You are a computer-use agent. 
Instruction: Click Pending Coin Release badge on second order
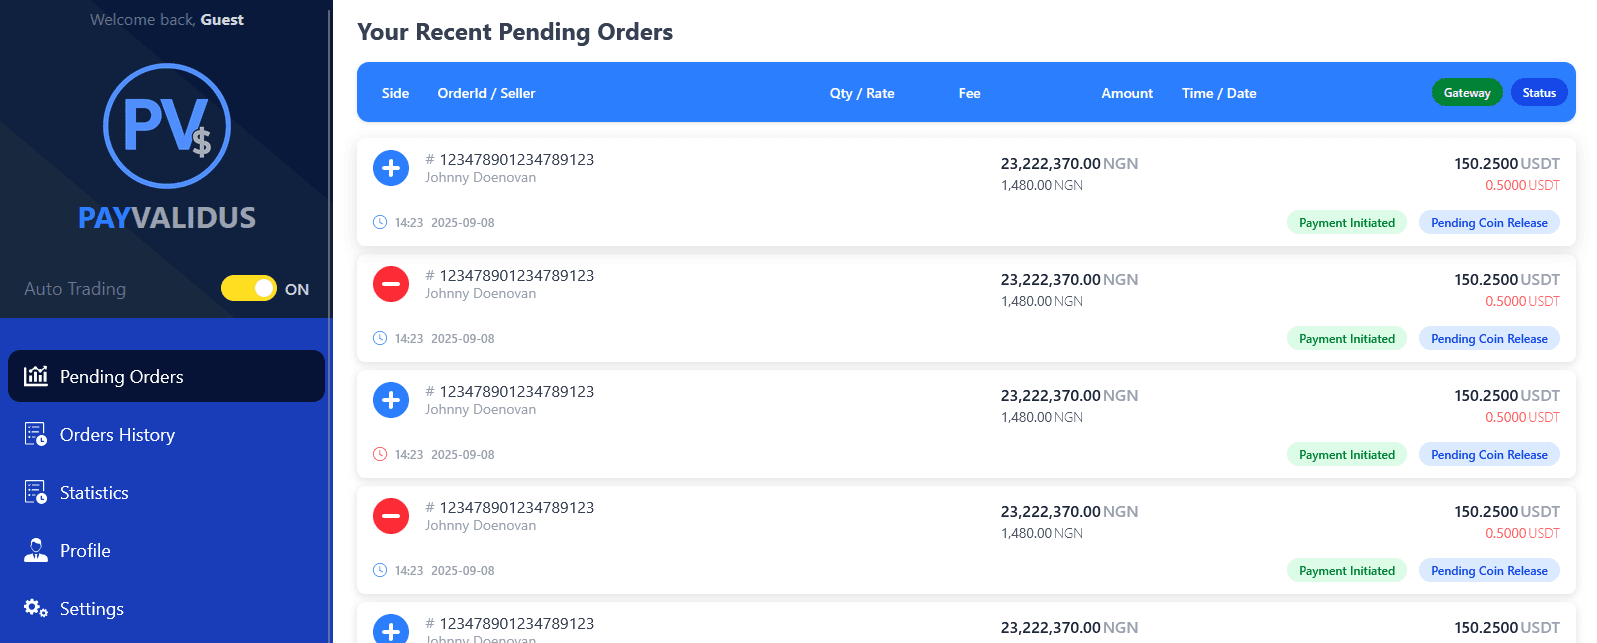[x=1489, y=339]
